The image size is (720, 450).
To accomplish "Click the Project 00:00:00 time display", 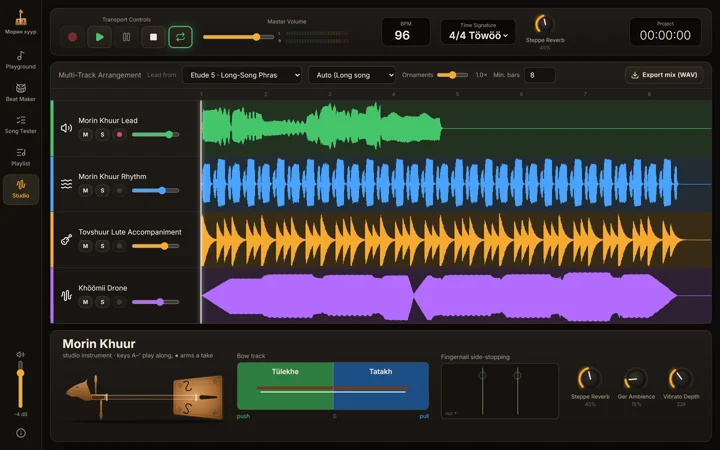I will point(665,32).
